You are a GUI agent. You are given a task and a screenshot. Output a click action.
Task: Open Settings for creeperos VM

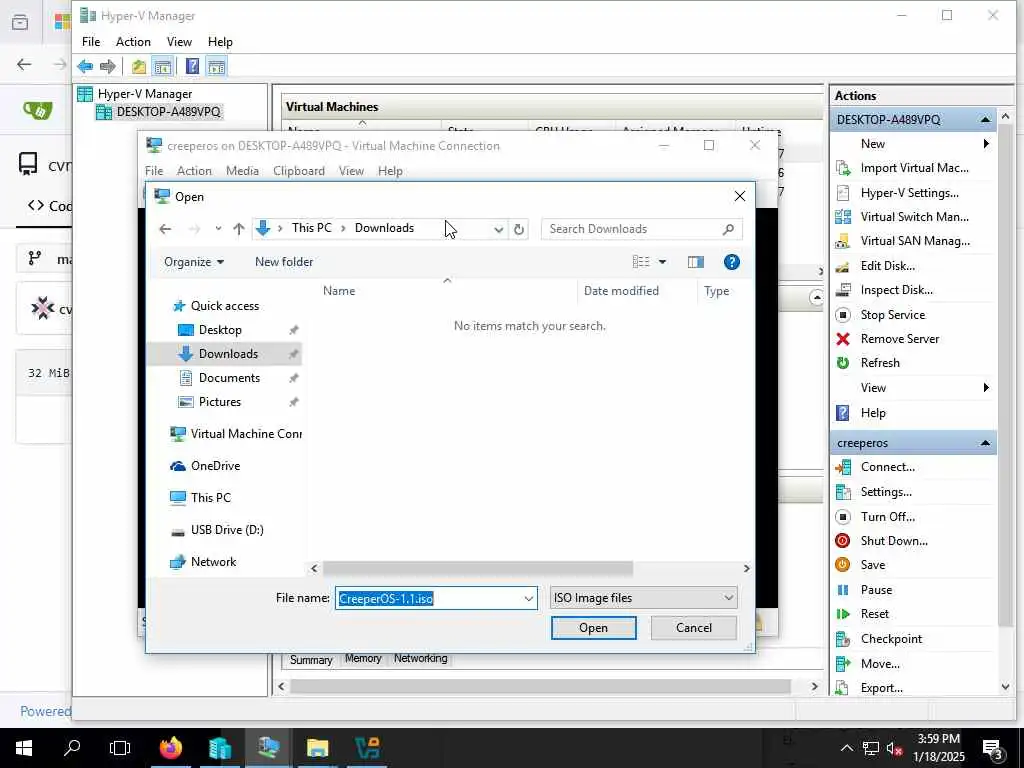pos(886,492)
